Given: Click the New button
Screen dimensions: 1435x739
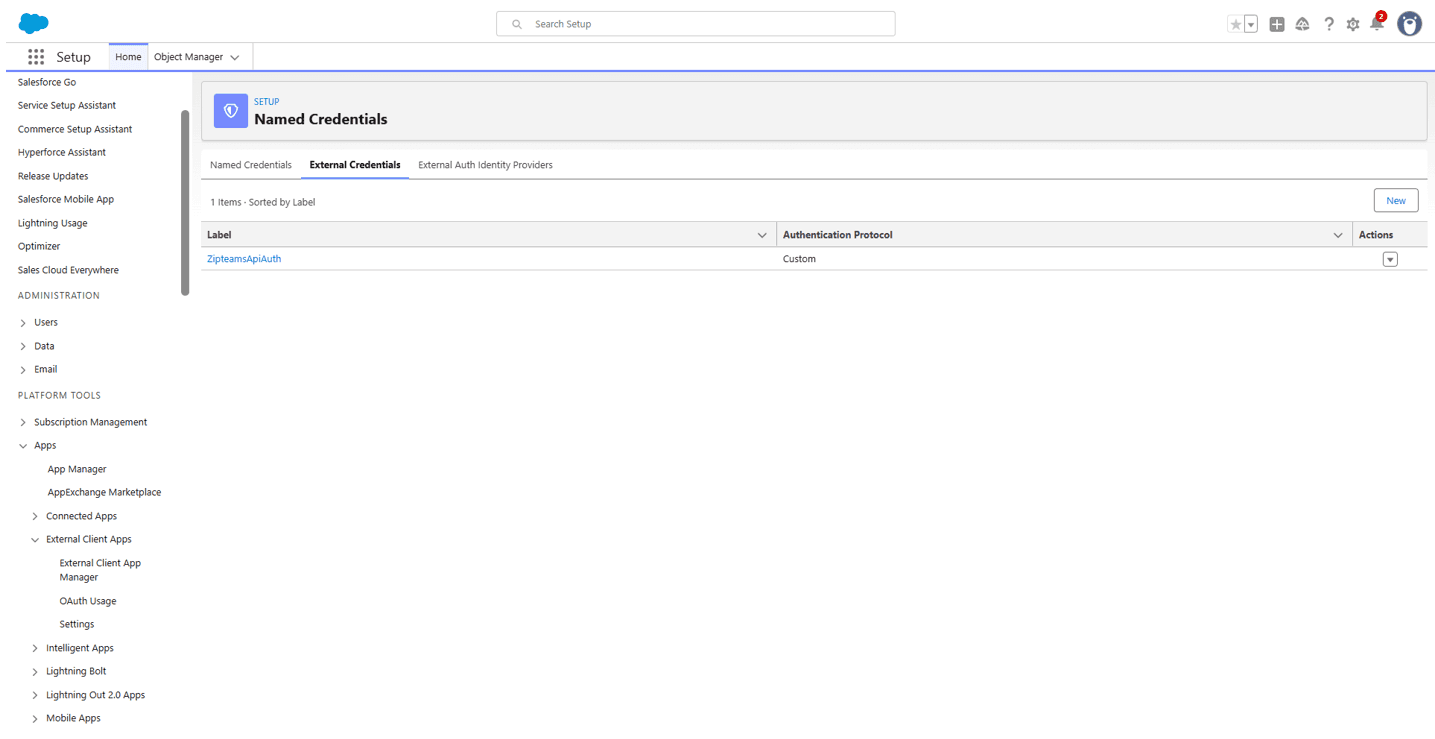Looking at the screenshot, I should tap(1396, 201).
